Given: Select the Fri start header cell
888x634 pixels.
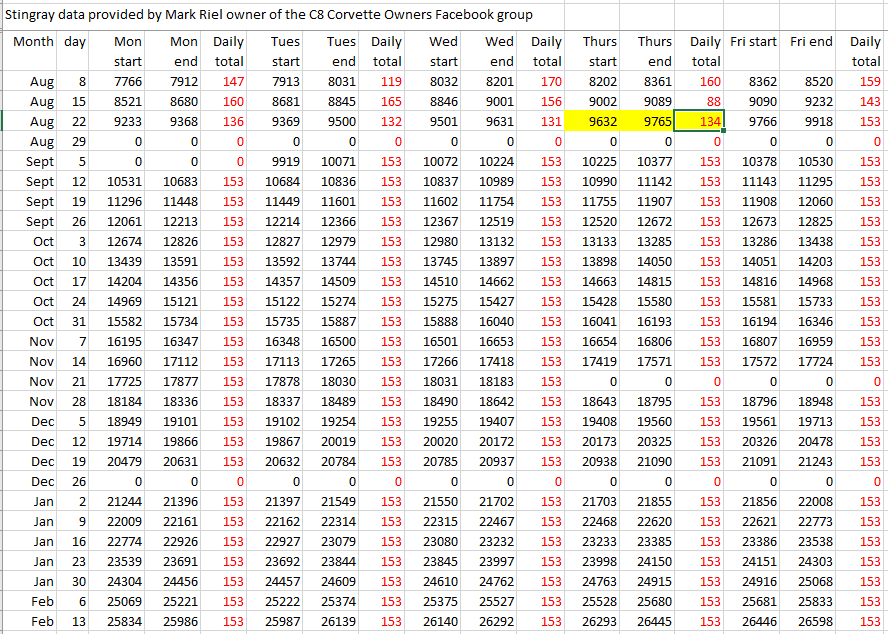Looking at the screenshot, I should click(753, 42).
